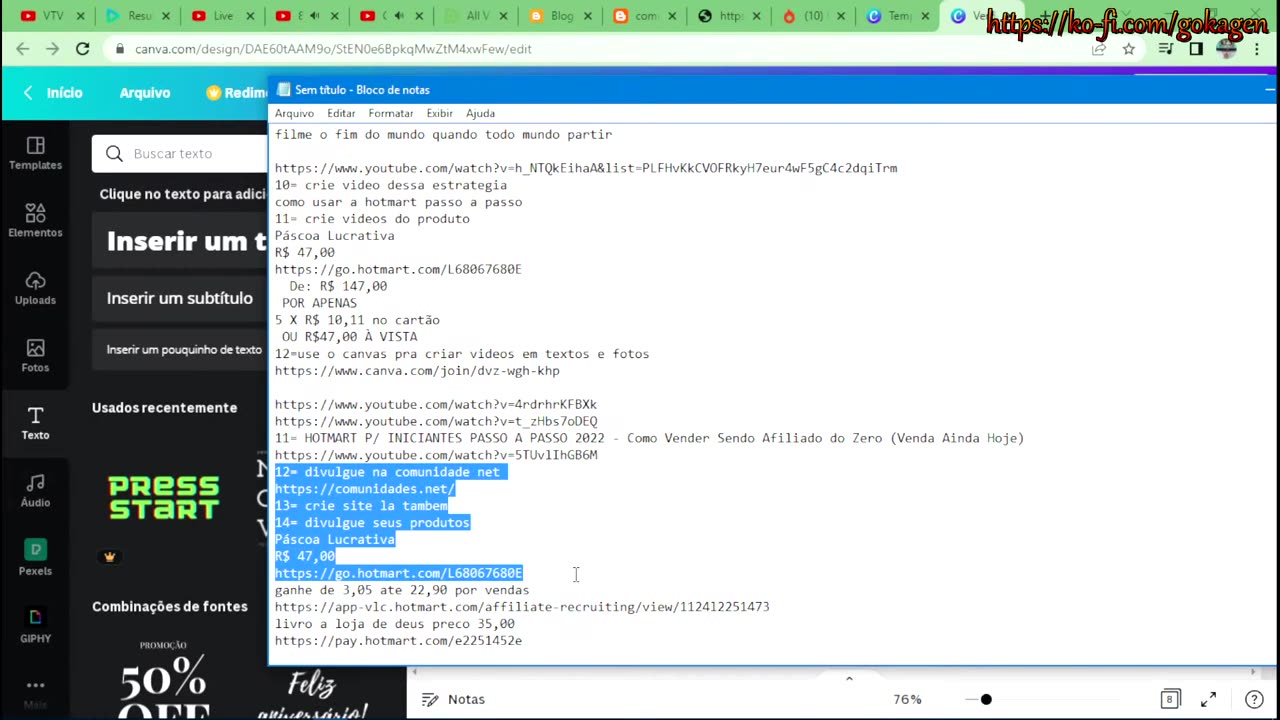This screenshot has width=1280, height=720.
Task: Add body text with Inserir um pouquinho de texto
Action: pos(180,350)
